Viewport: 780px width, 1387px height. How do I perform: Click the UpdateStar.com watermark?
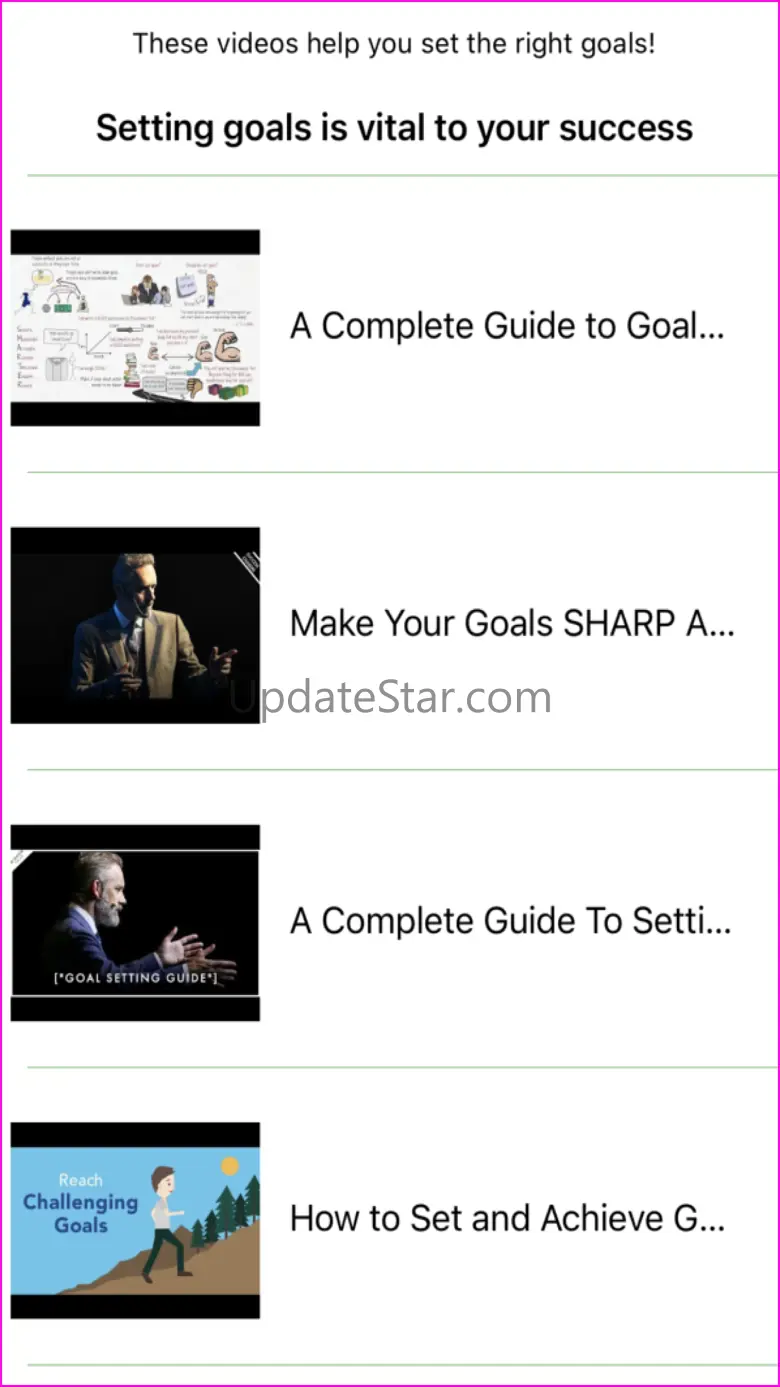click(x=391, y=697)
